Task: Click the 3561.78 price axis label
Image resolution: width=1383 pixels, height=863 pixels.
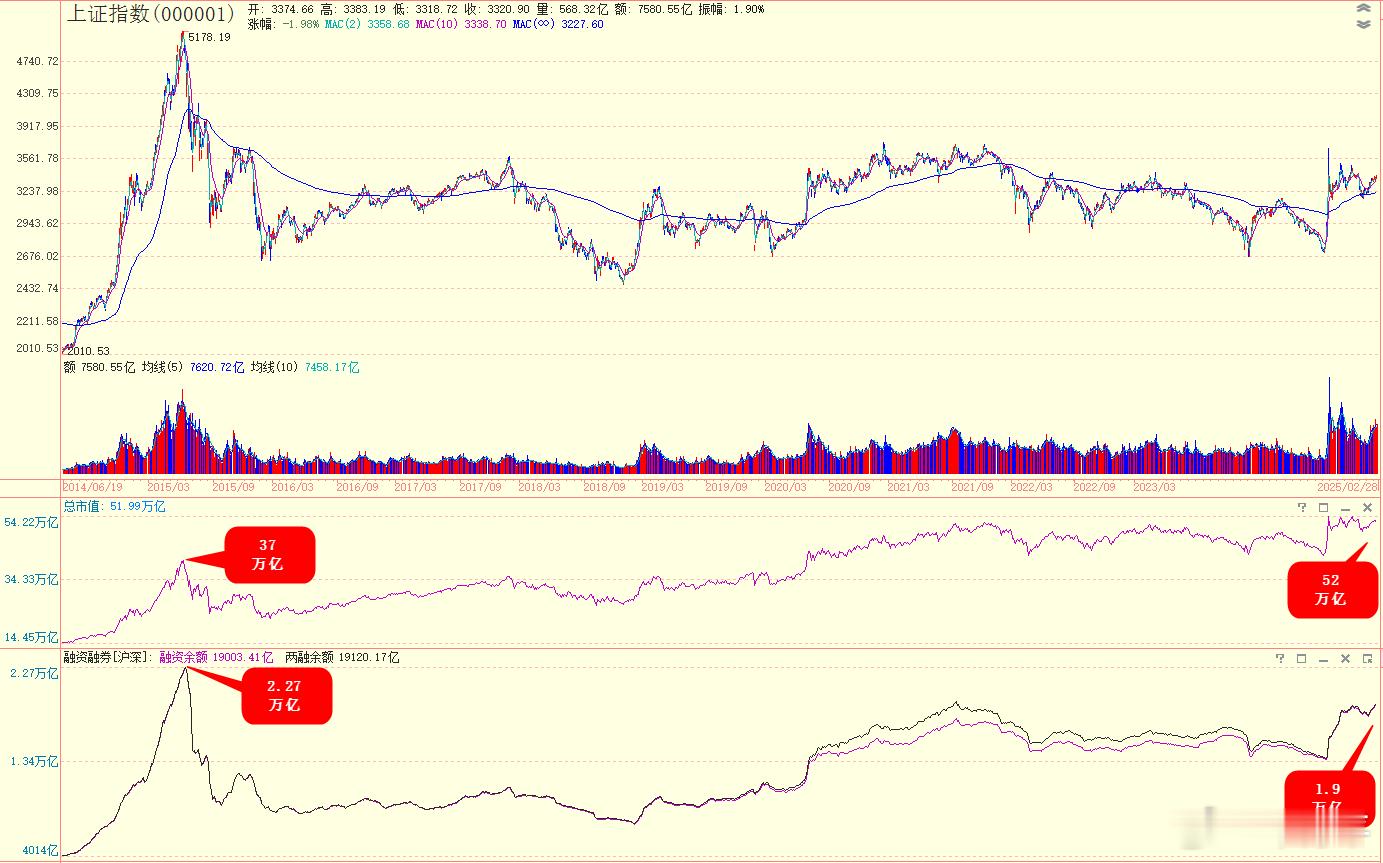Action: (x=37, y=158)
